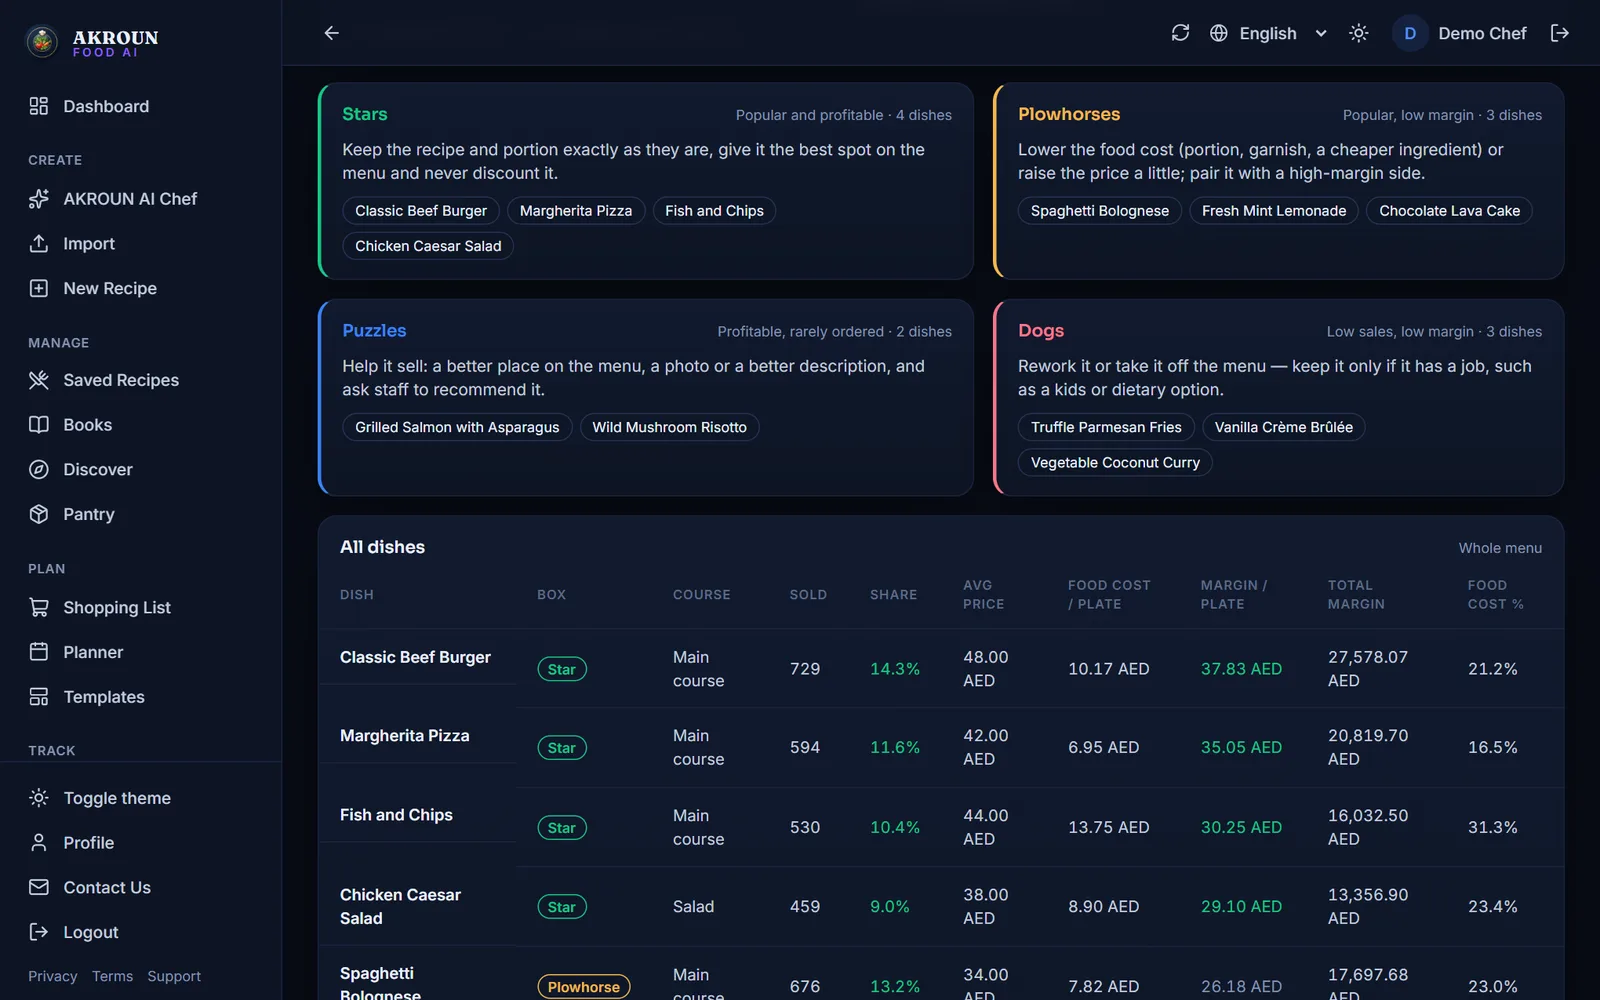
Task: Click the Truffle Parmesan Fries chip
Action: [1106, 427]
